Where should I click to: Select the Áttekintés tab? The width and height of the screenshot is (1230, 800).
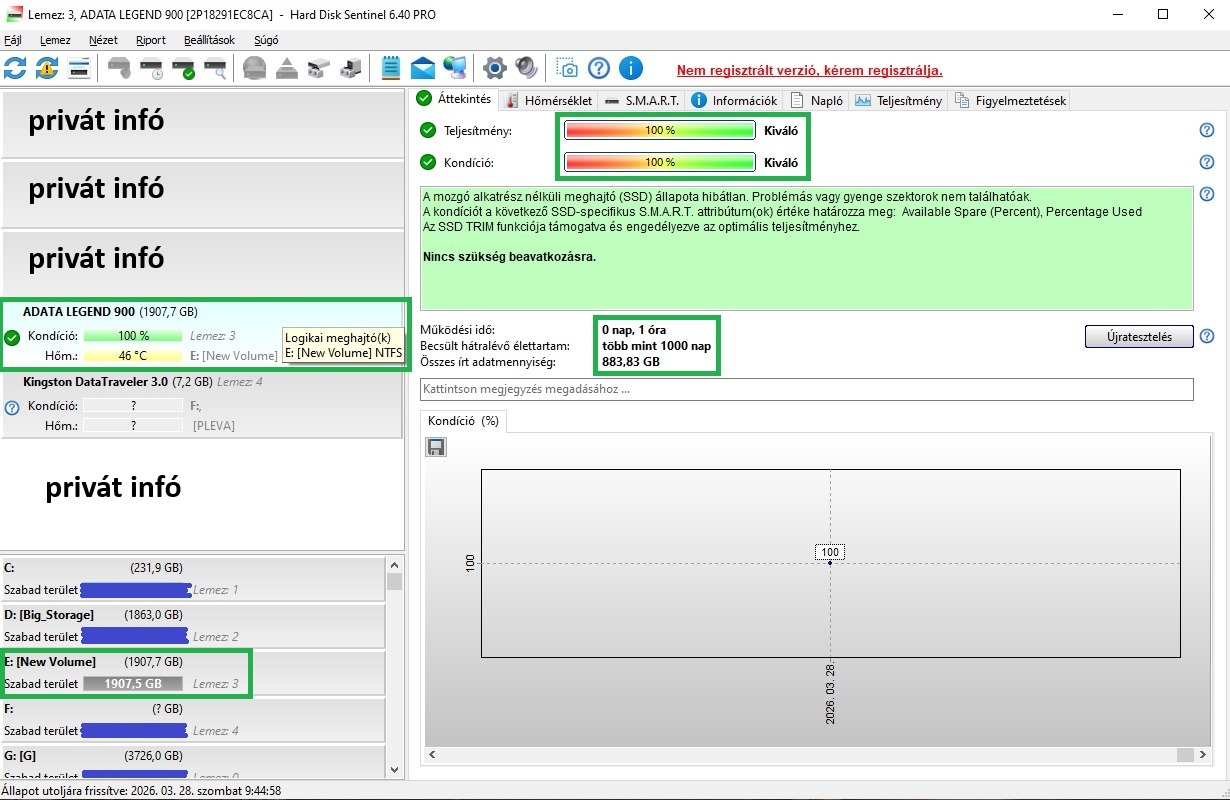[455, 99]
